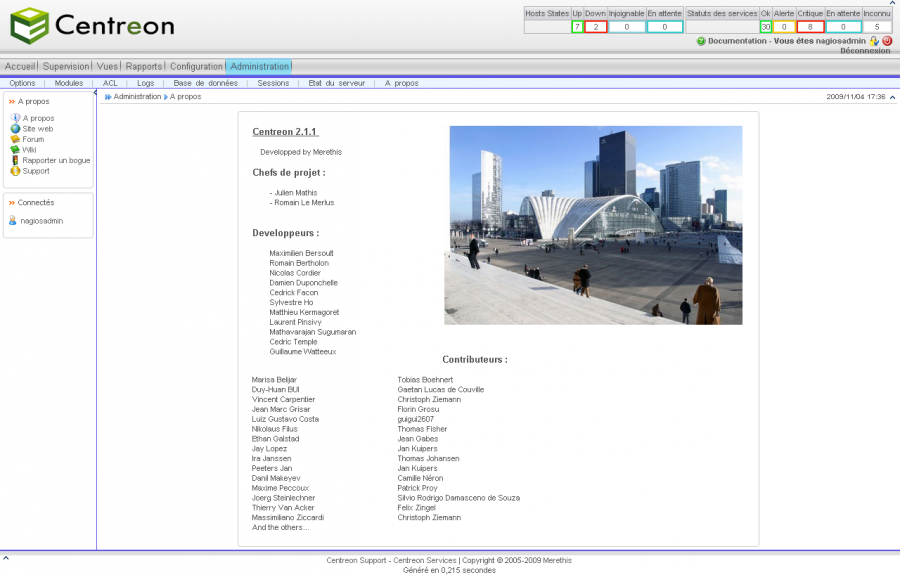This screenshot has width=900, height=575.
Task: Toggle the footer with the bottom-left chevron
Action: click(x=6, y=557)
